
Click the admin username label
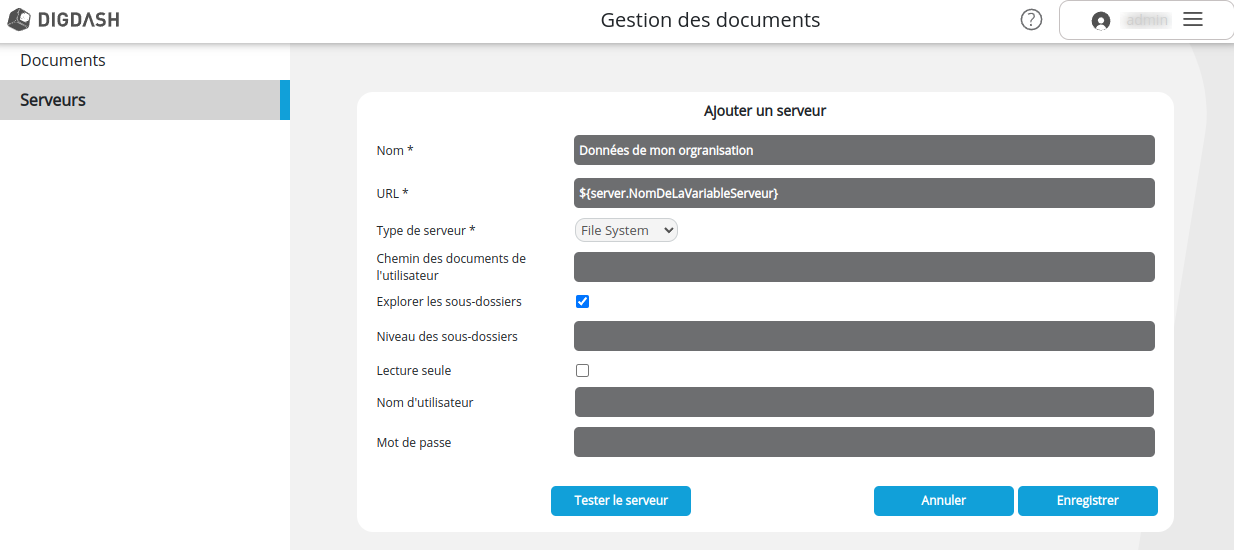point(1147,20)
